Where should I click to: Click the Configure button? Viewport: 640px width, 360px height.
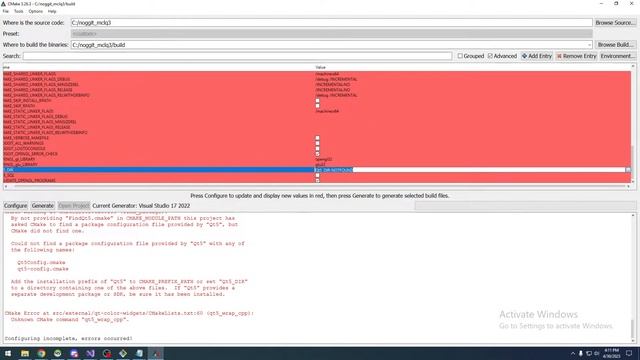(x=16, y=206)
